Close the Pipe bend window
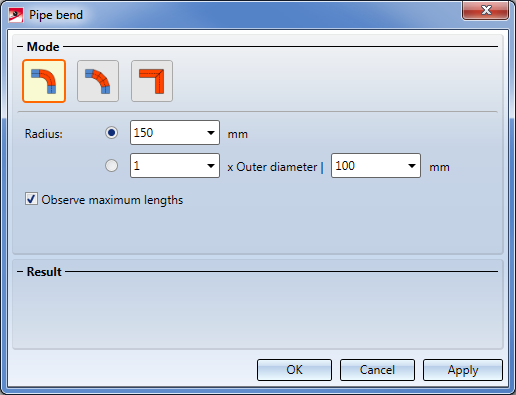Image resolution: width=516 pixels, height=395 pixels. pyautogui.click(x=486, y=10)
